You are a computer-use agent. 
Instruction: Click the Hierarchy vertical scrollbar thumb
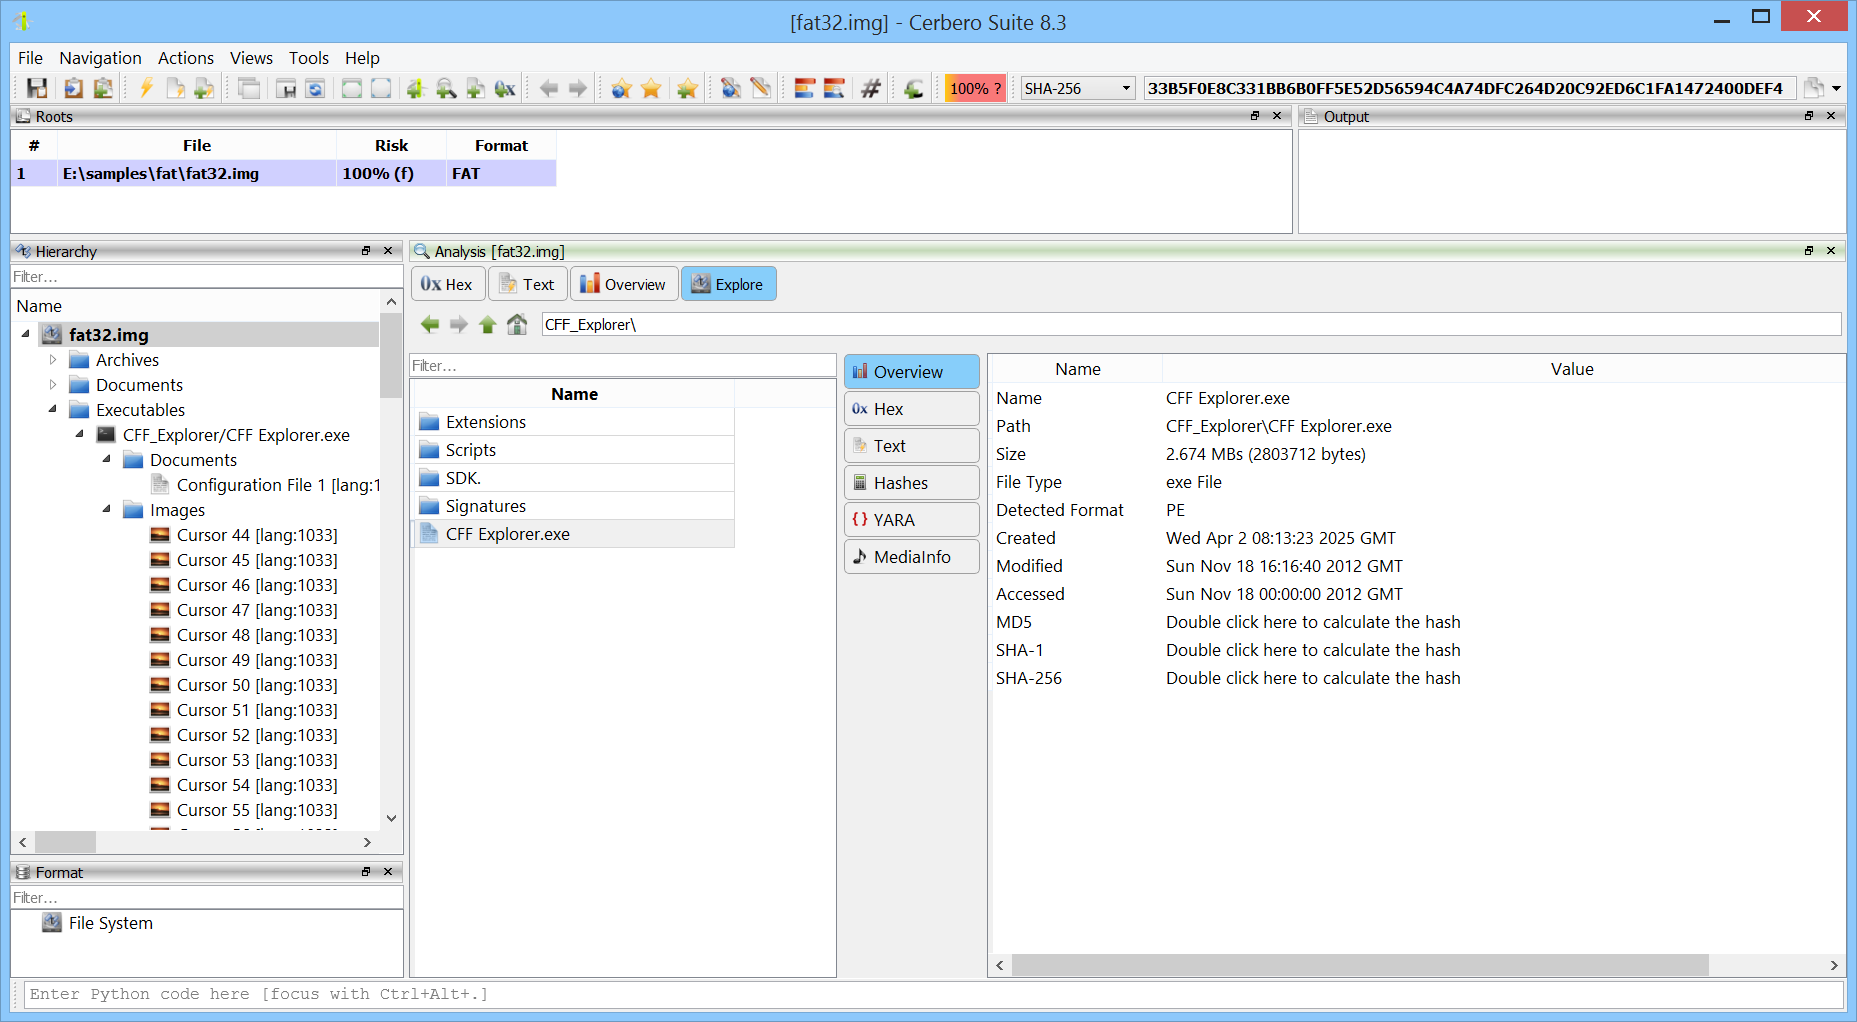391,355
